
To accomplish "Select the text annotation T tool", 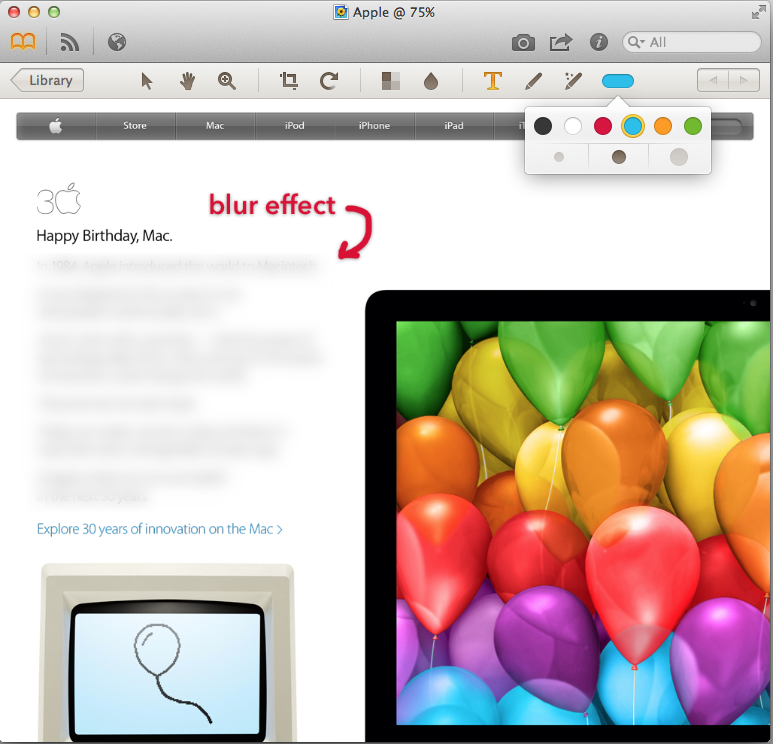I will coord(492,81).
